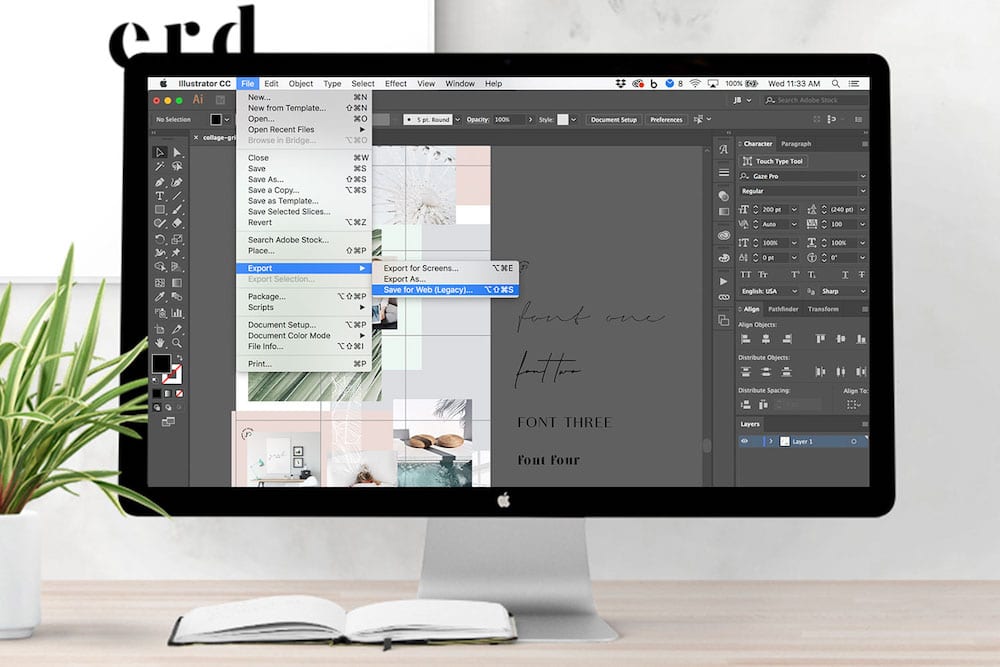Select the Direct Selection tool
Screen dimensions: 1000x667
coord(177,152)
